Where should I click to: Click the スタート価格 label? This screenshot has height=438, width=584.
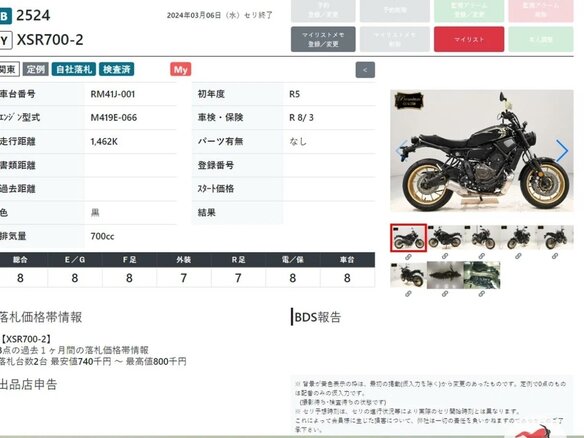[216, 189]
